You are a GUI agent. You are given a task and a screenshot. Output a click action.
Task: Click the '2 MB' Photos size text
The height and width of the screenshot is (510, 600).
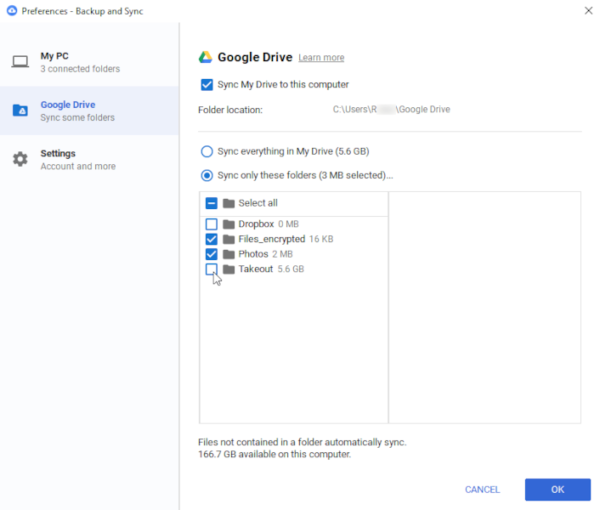[282, 254]
